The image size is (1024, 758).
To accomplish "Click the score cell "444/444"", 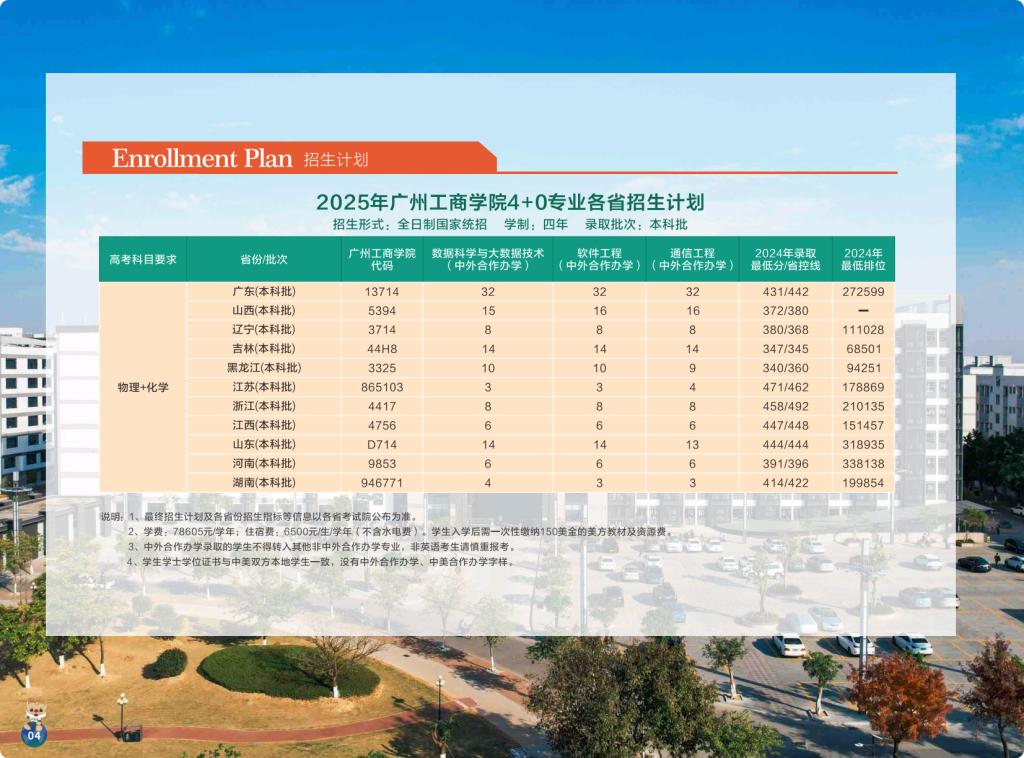I will [x=786, y=445].
